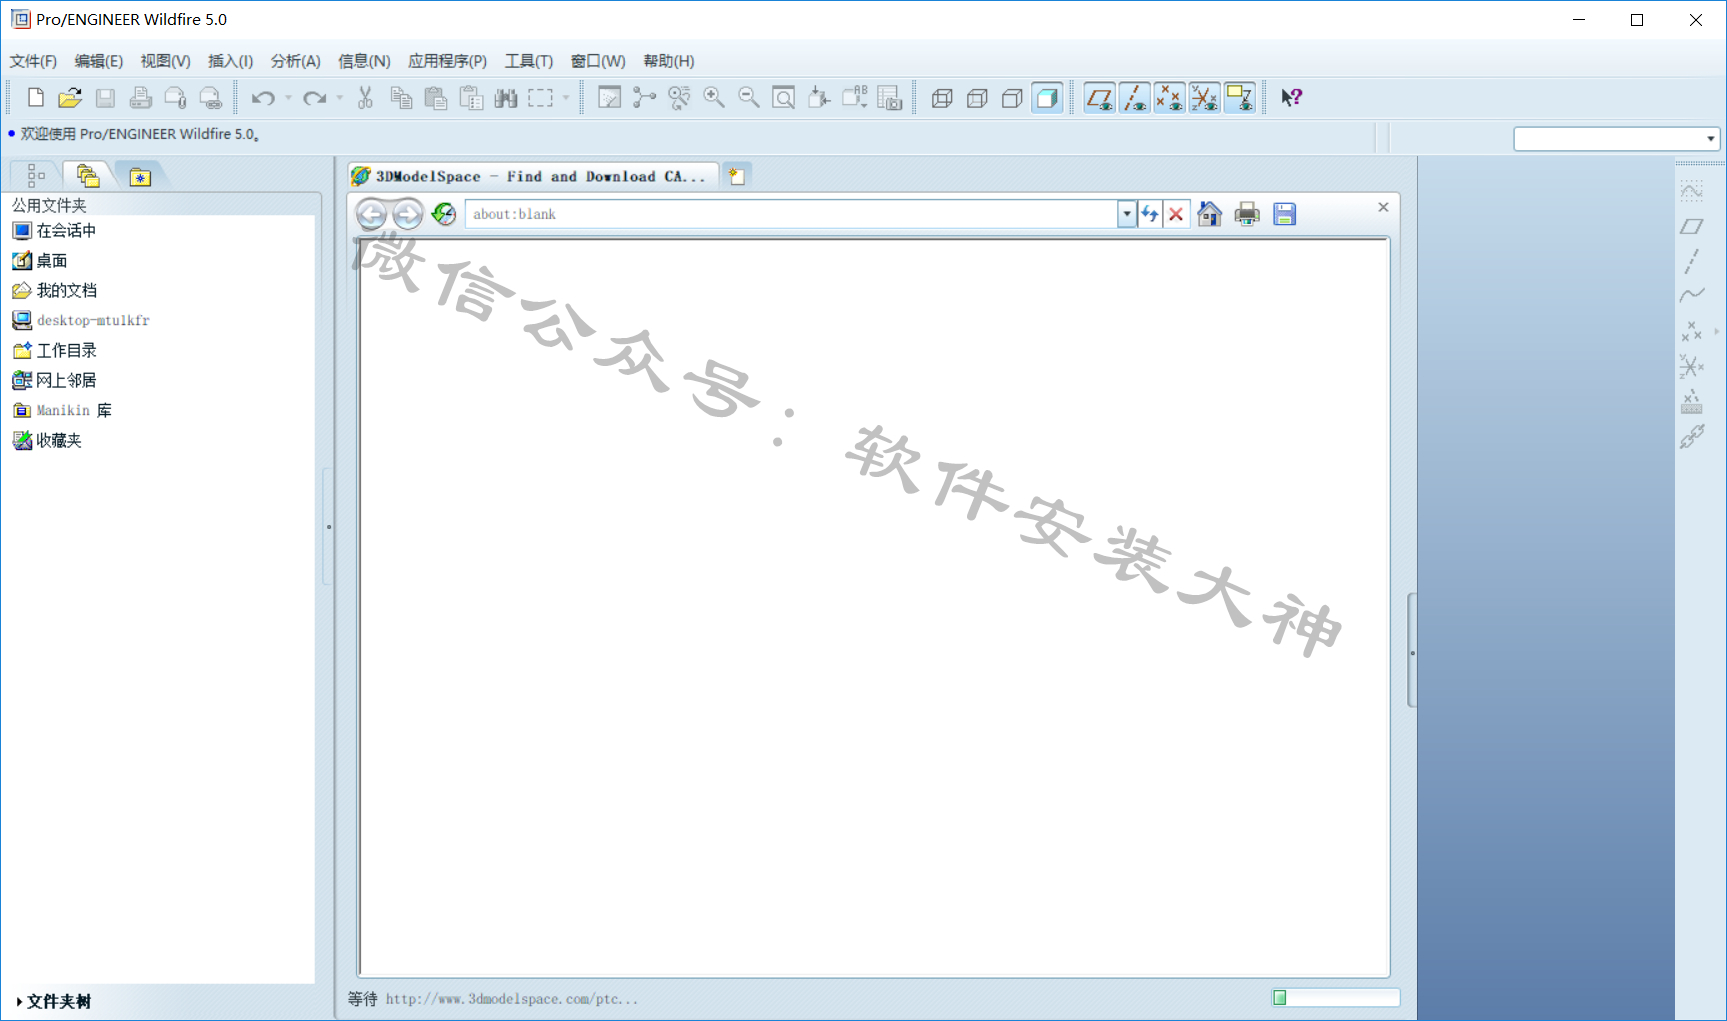Select the No Hidden display style icon
Image resolution: width=1727 pixels, height=1021 pixels.
[x=1012, y=97]
